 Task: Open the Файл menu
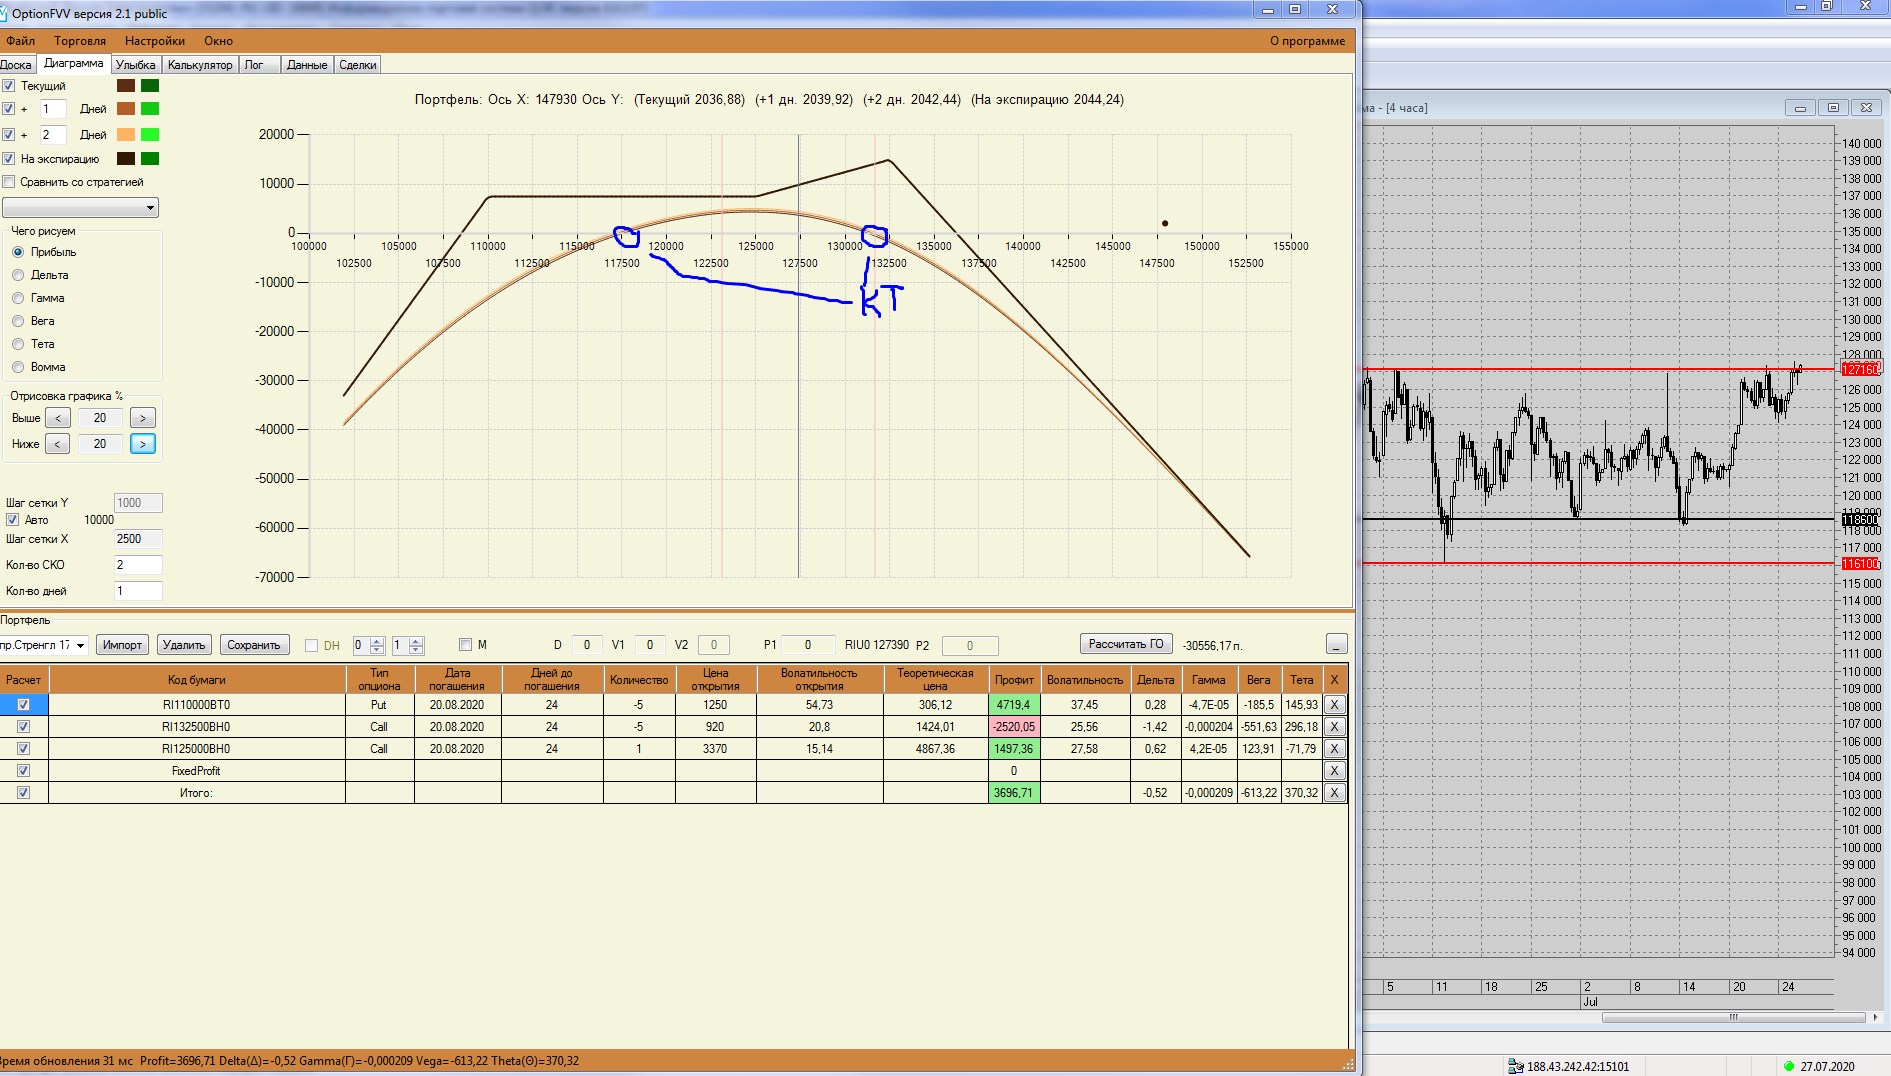(20, 41)
